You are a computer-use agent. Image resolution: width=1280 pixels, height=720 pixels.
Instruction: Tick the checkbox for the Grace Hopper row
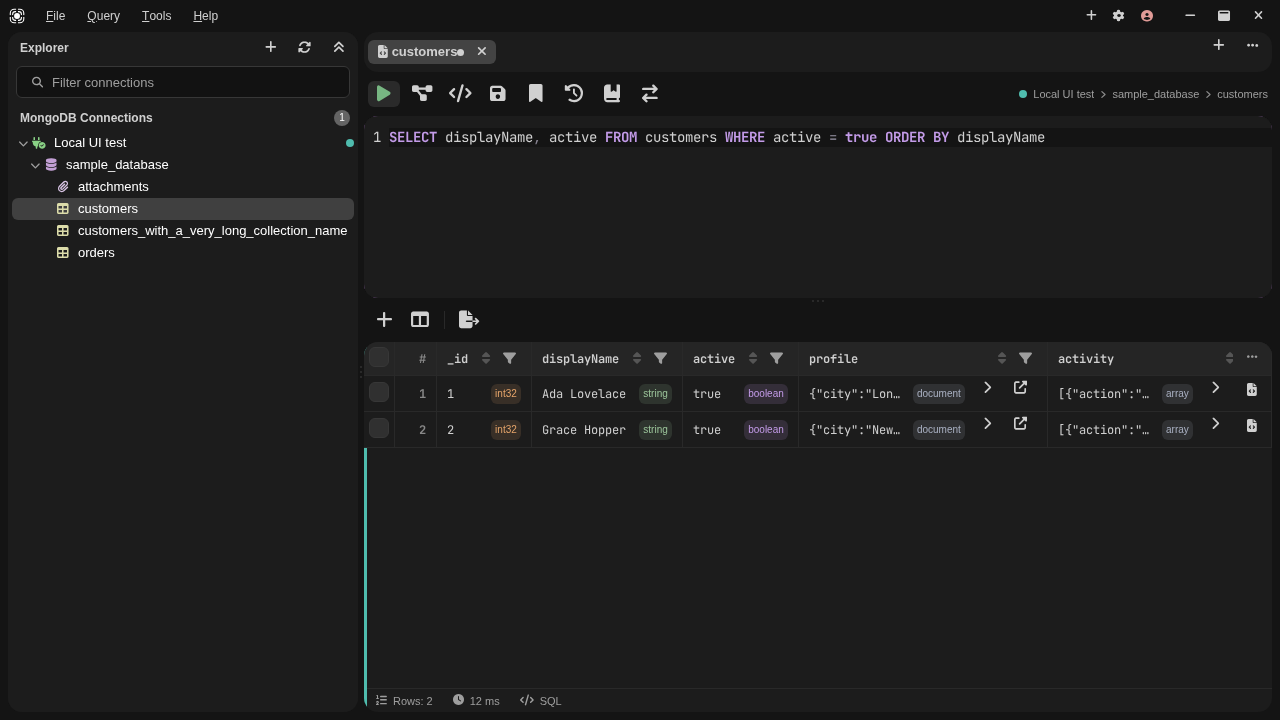coord(379,429)
